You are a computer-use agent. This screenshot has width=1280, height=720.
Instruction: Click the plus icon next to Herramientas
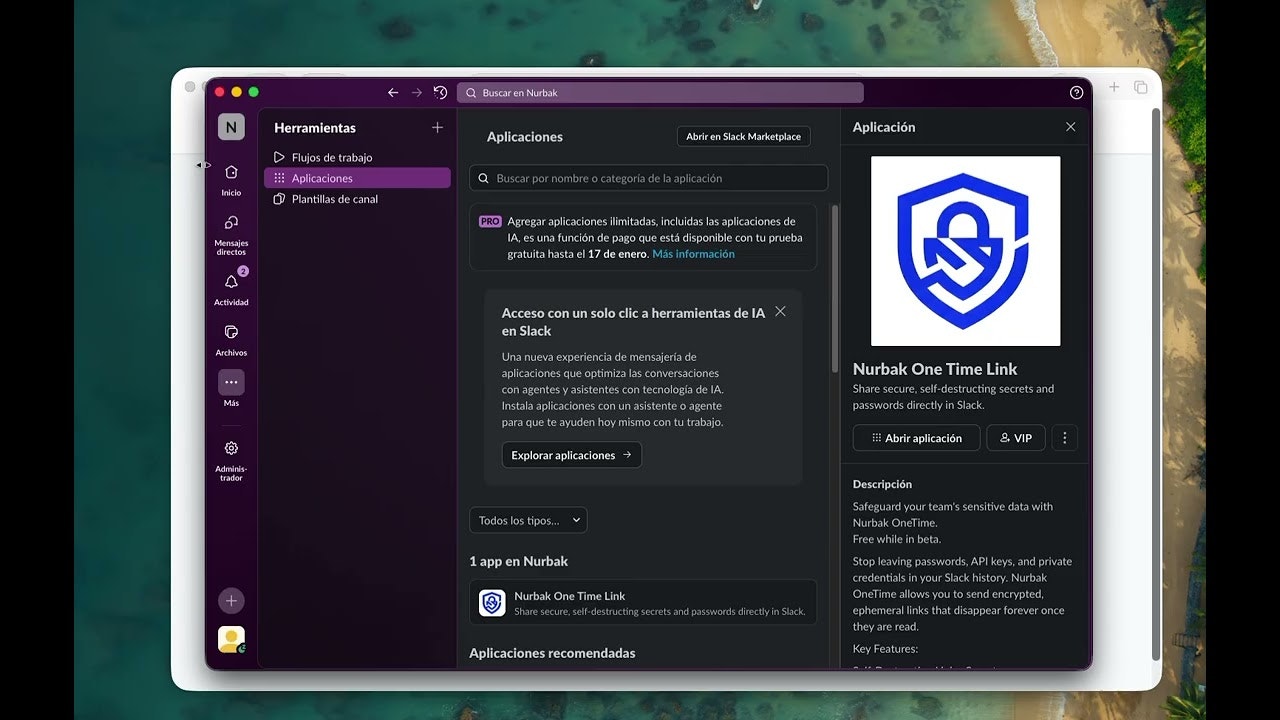437,128
